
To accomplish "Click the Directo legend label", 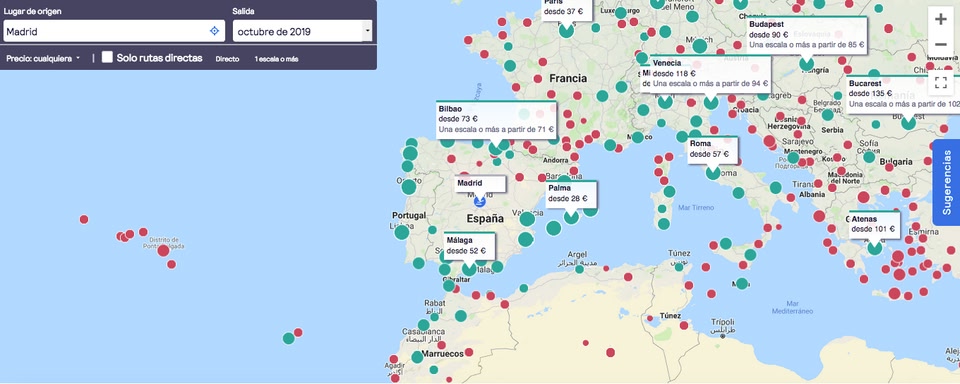I will click(x=227, y=59).
